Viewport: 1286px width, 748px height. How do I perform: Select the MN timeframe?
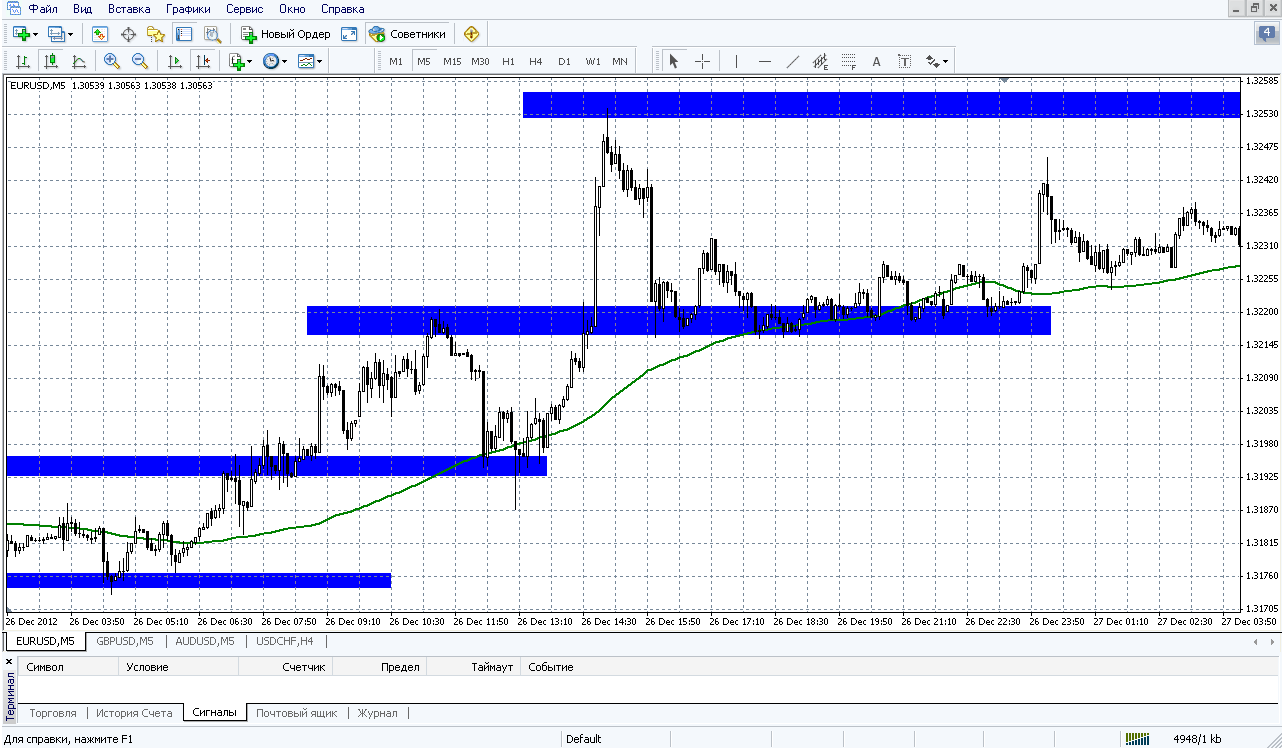(x=620, y=61)
